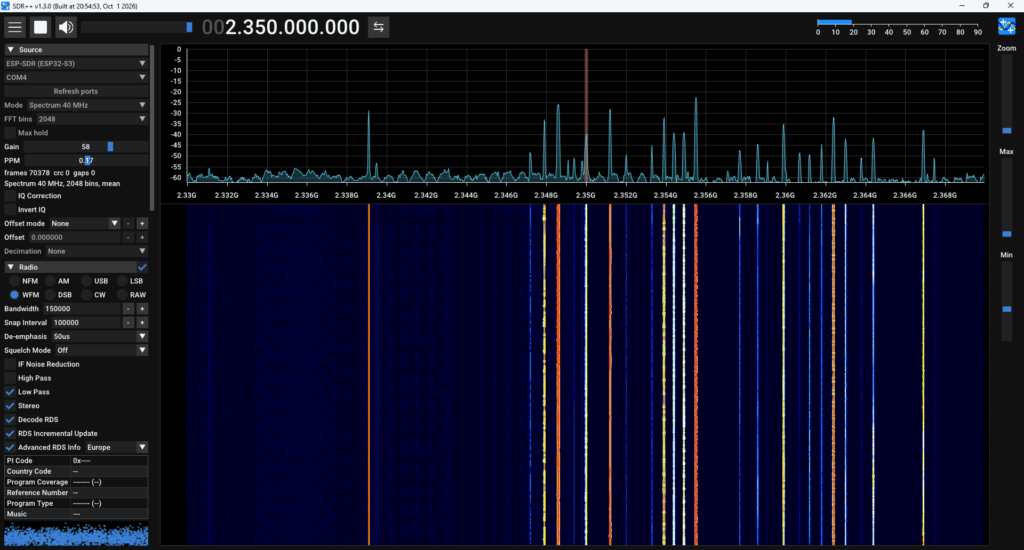Screen dimensions: 1024x550
Task: Click the Program Type row
Action: 76,503
